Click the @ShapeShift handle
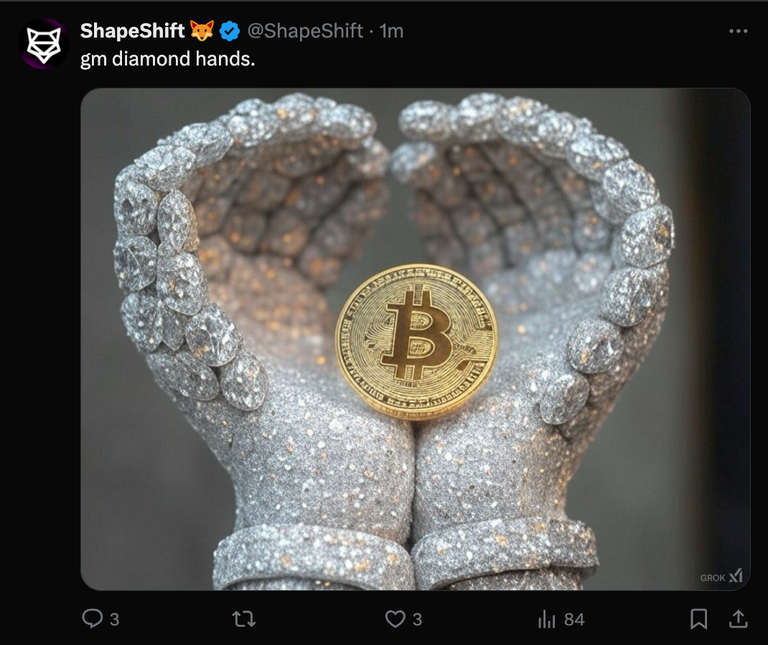The width and height of the screenshot is (768, 645). (x=305, y=31)
